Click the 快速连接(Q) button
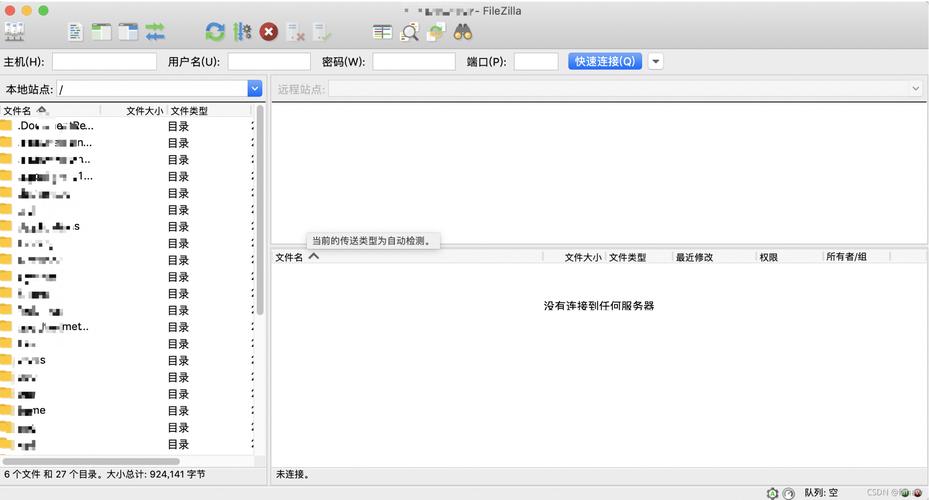 [x=604, y=62]
